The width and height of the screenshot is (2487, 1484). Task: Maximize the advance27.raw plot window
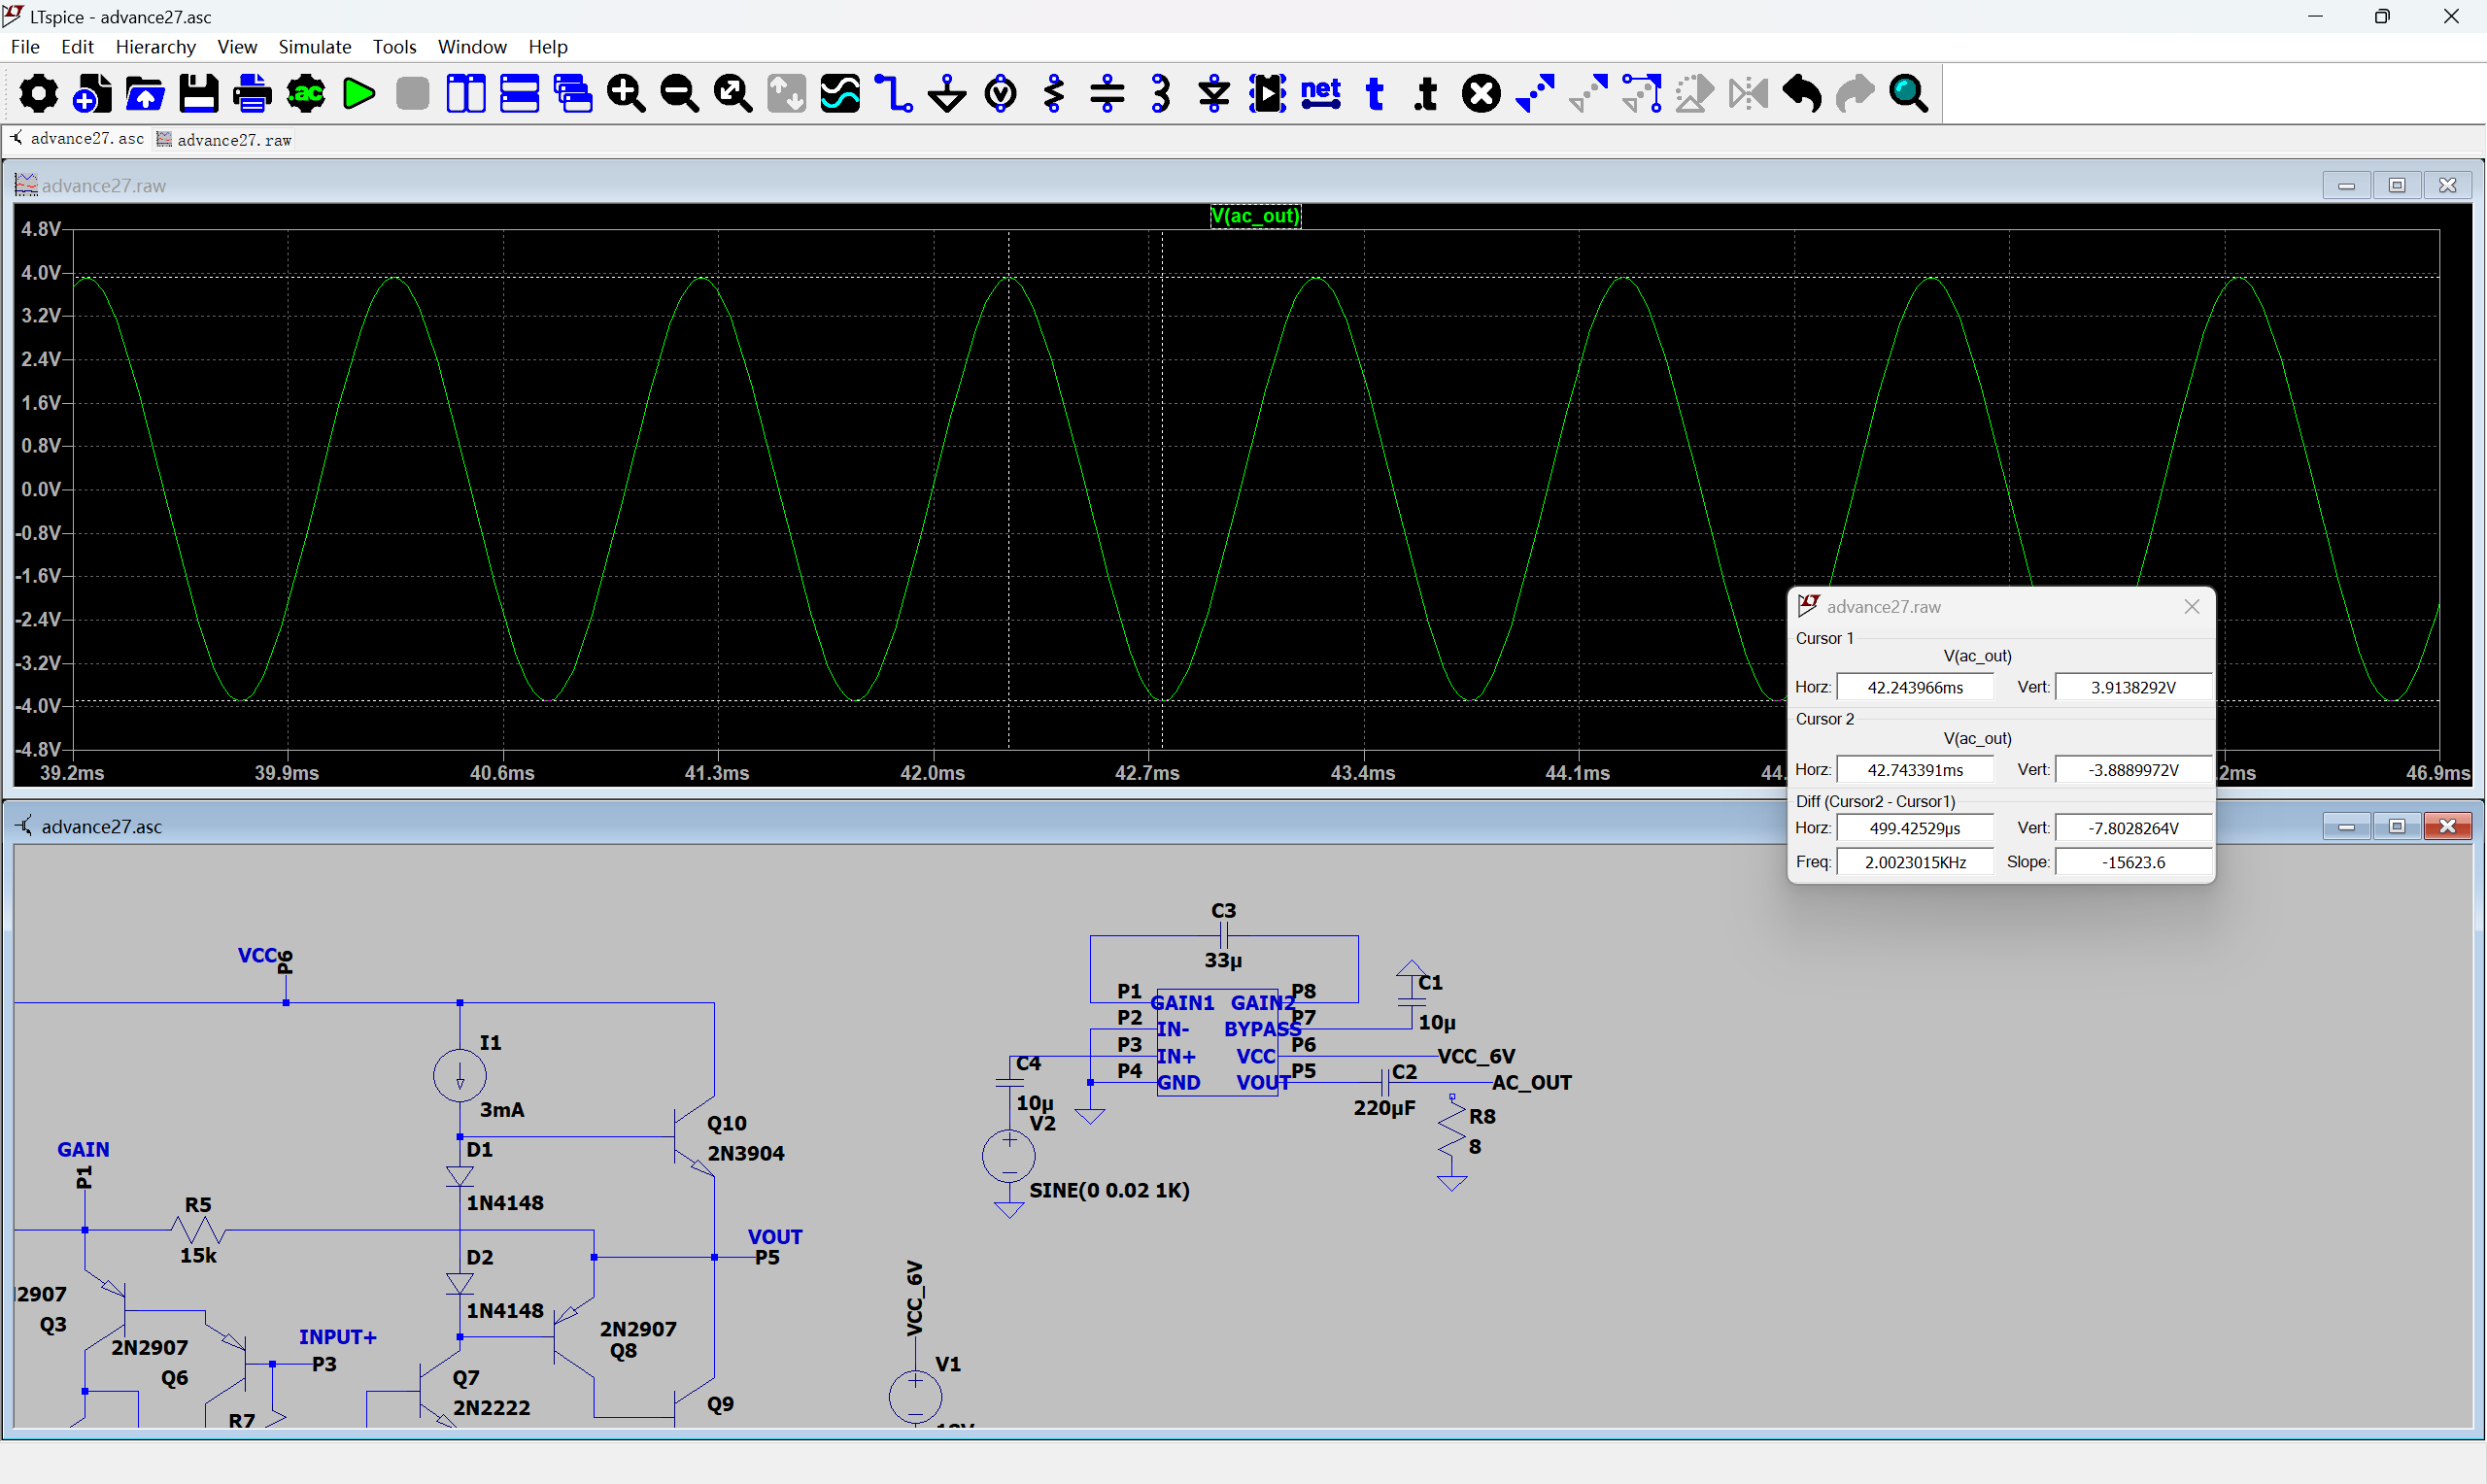click(2396, 185)
